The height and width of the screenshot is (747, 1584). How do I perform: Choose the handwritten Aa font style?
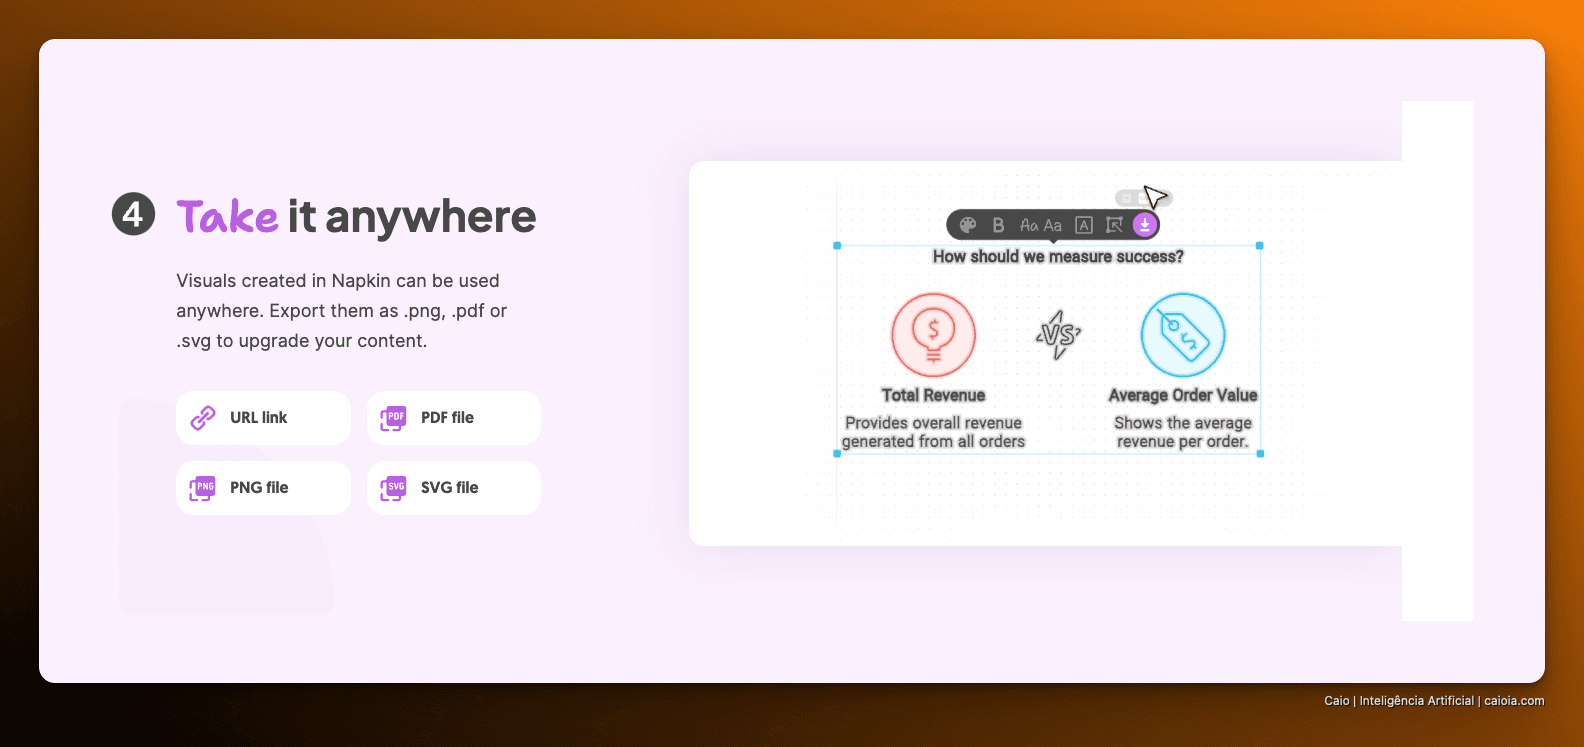(1029, 225)
